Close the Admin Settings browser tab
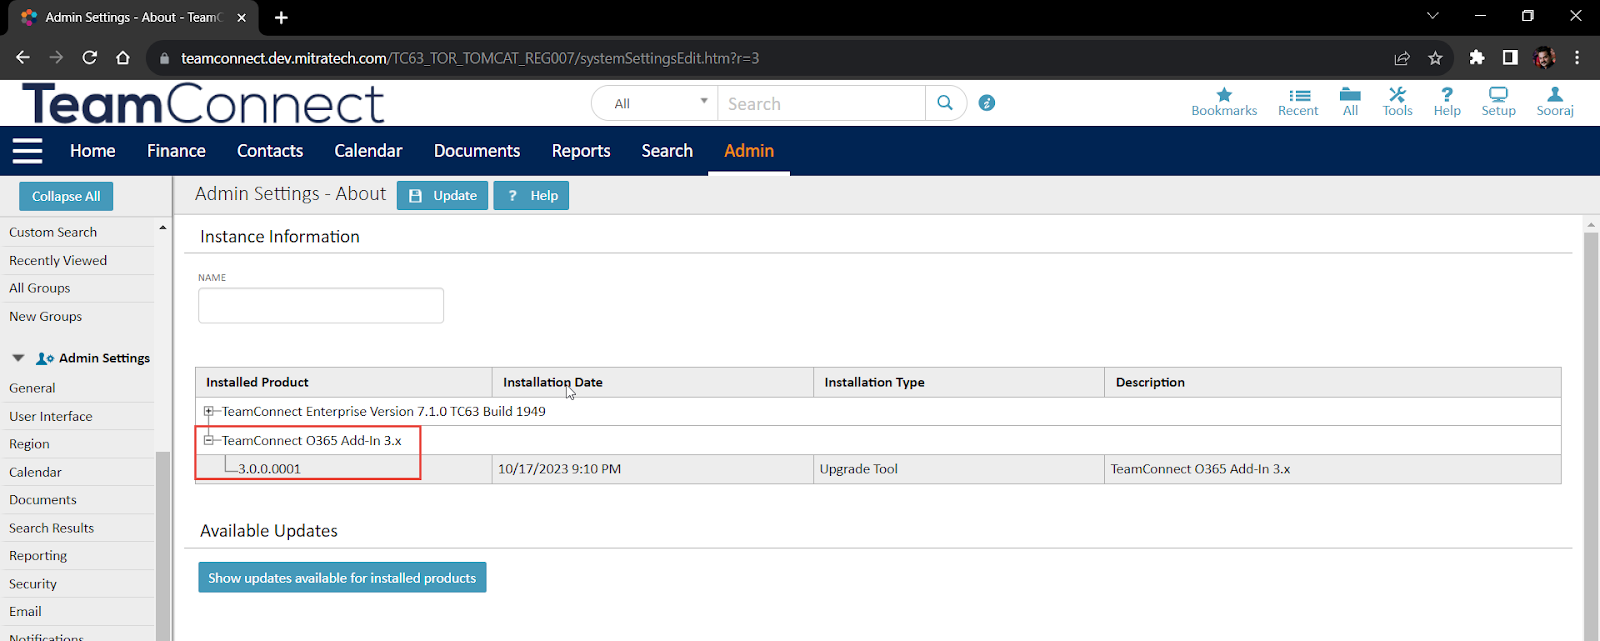The width and height of the screenshot is (1600, 641). 241,17
